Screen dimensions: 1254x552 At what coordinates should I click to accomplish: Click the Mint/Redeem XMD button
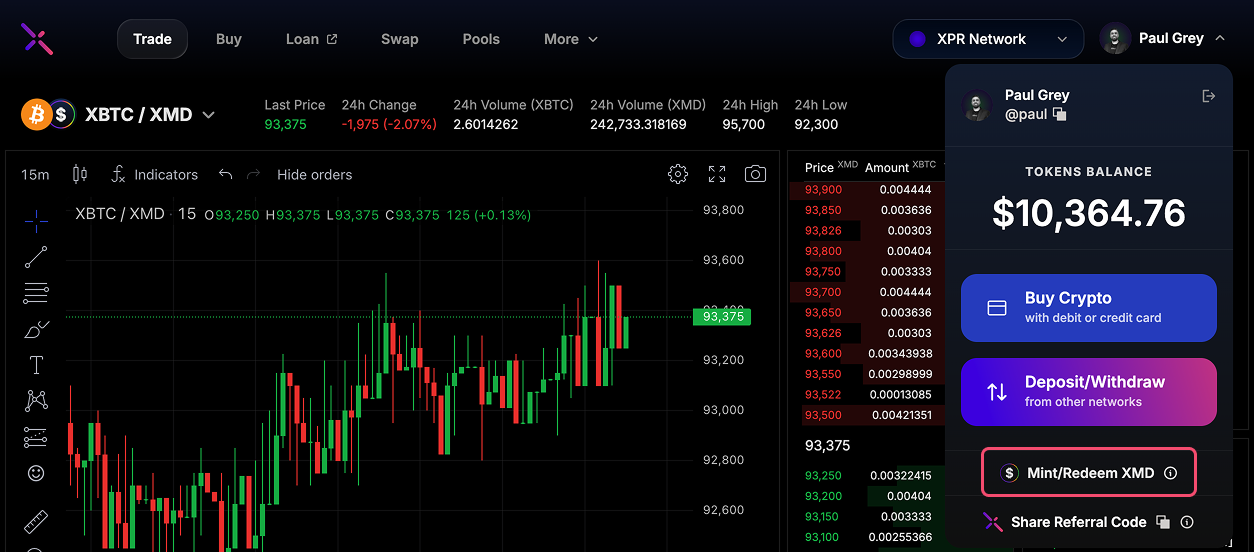[1088, 473]
